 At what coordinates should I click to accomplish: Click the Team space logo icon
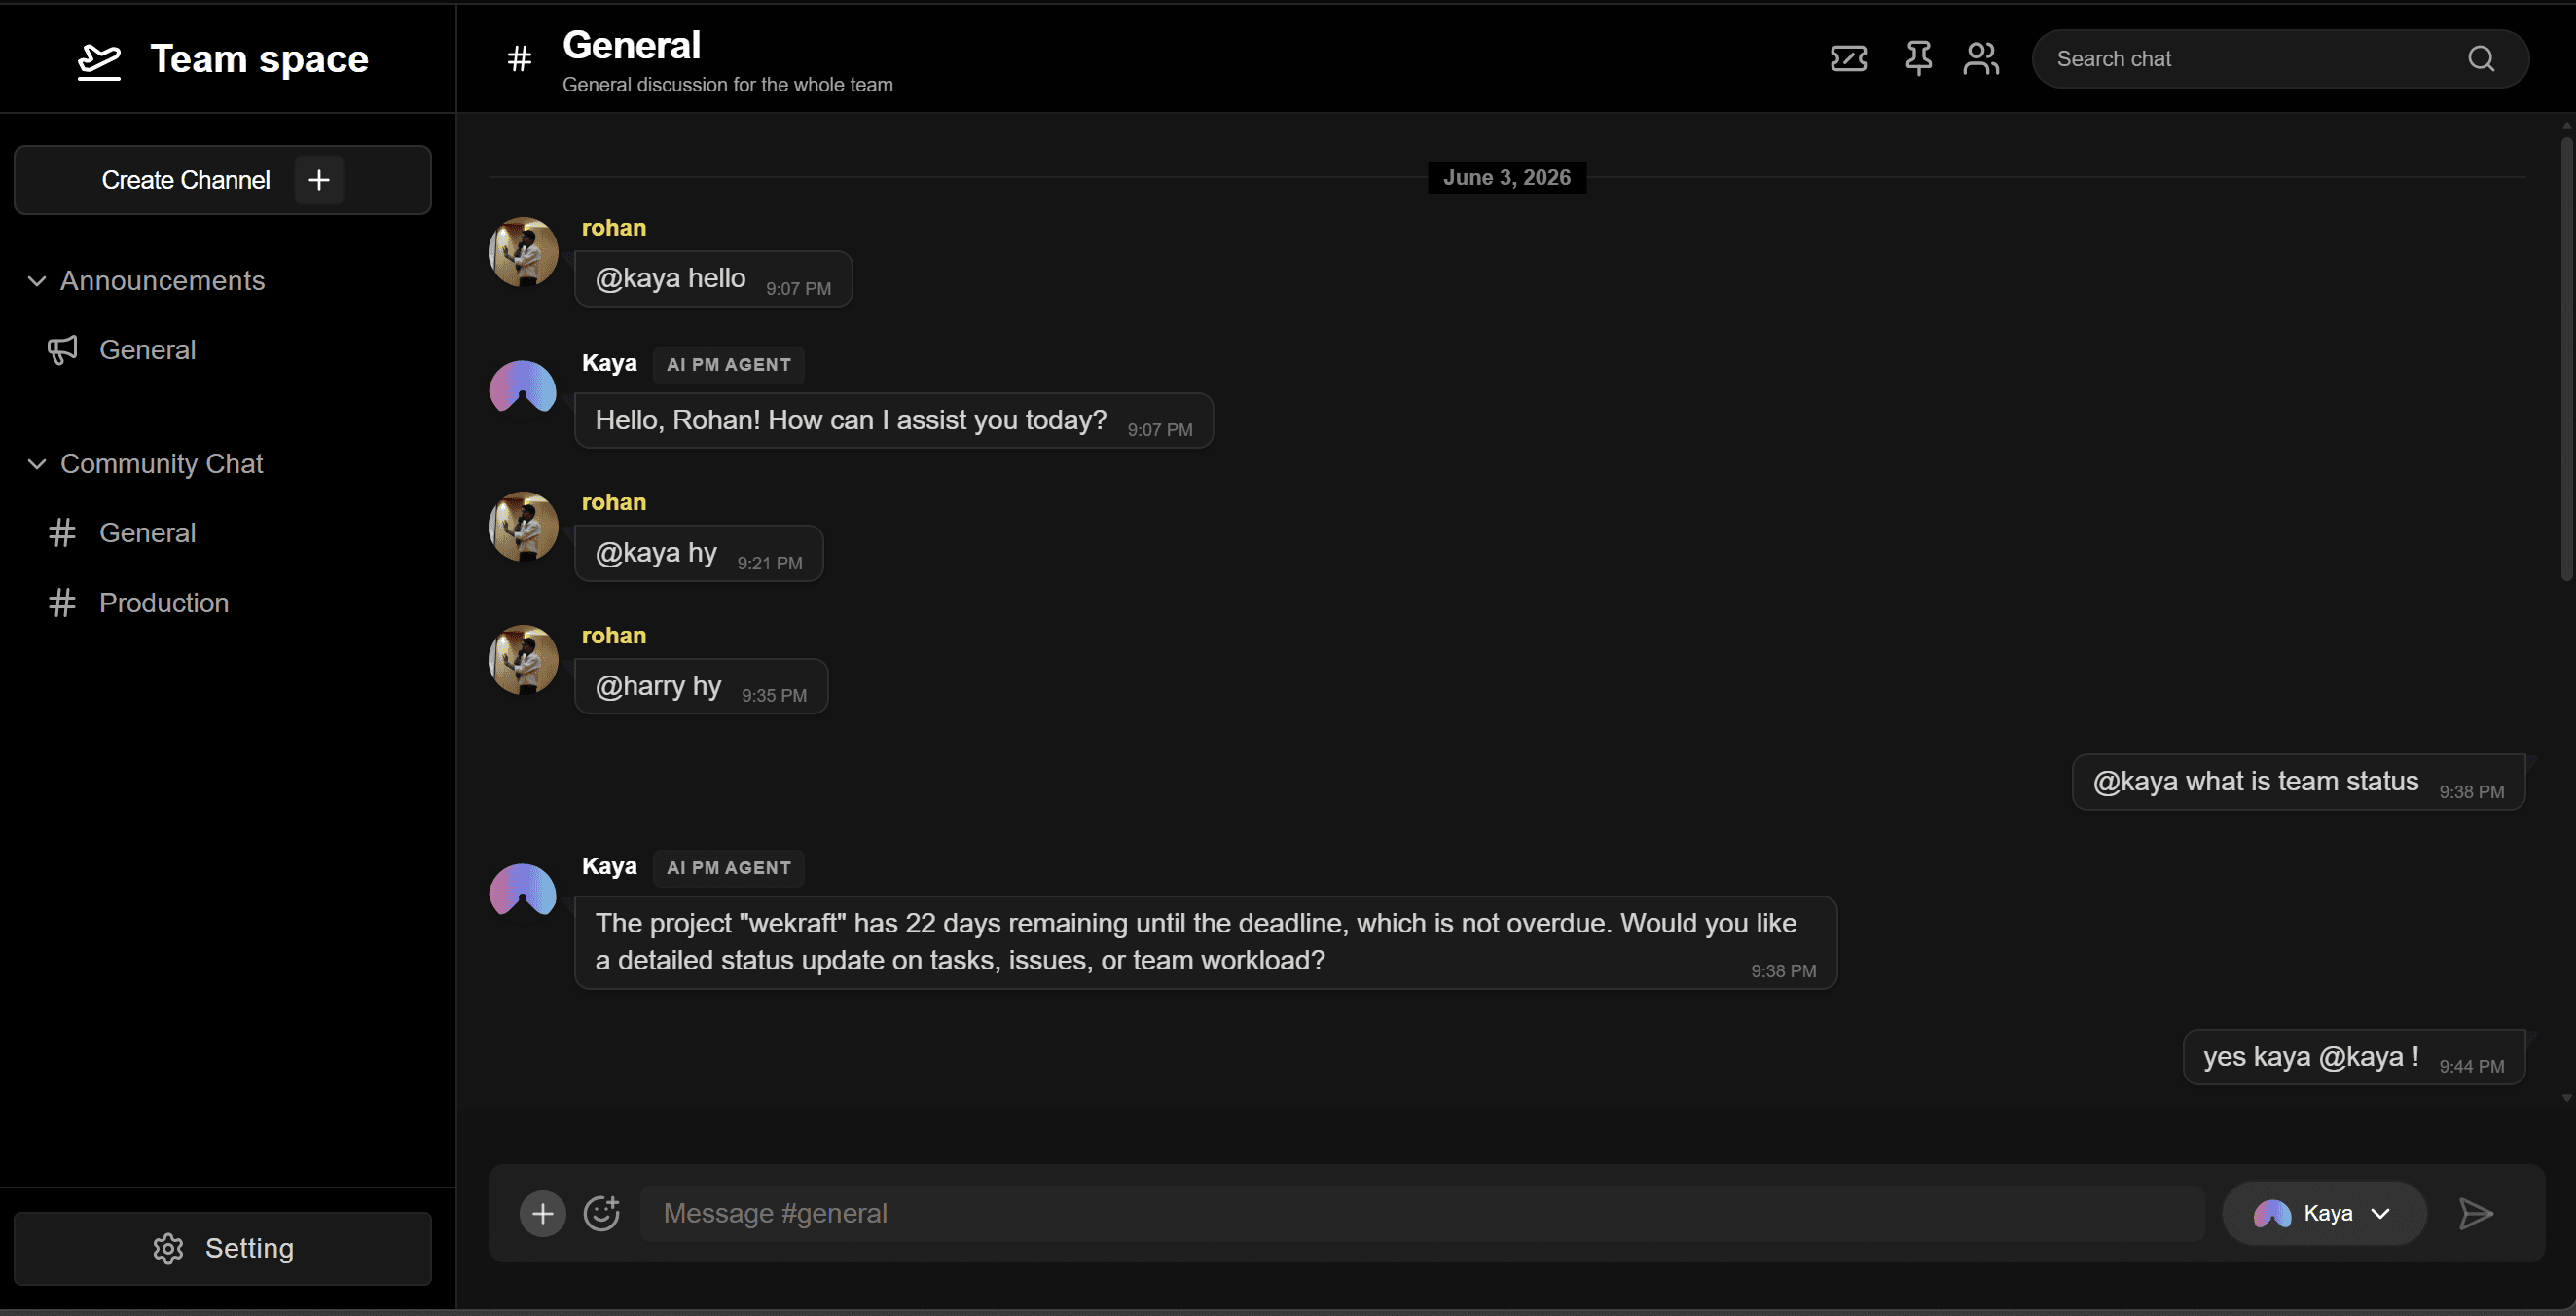point(99,60)
